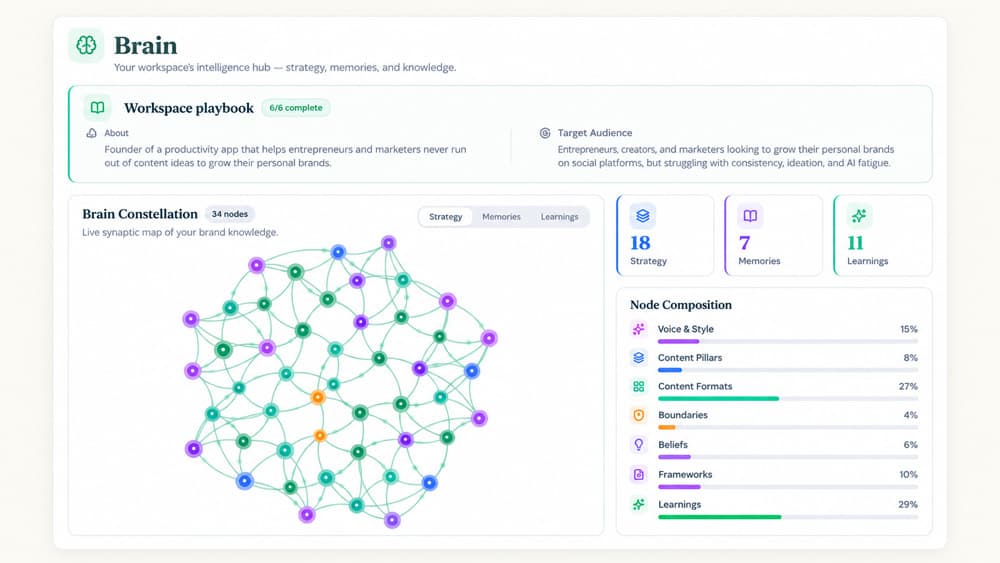The width and height of the screenshot is (1000, 563).
Task: Click the "Voice & Style" label
Action: pos(686,329)
